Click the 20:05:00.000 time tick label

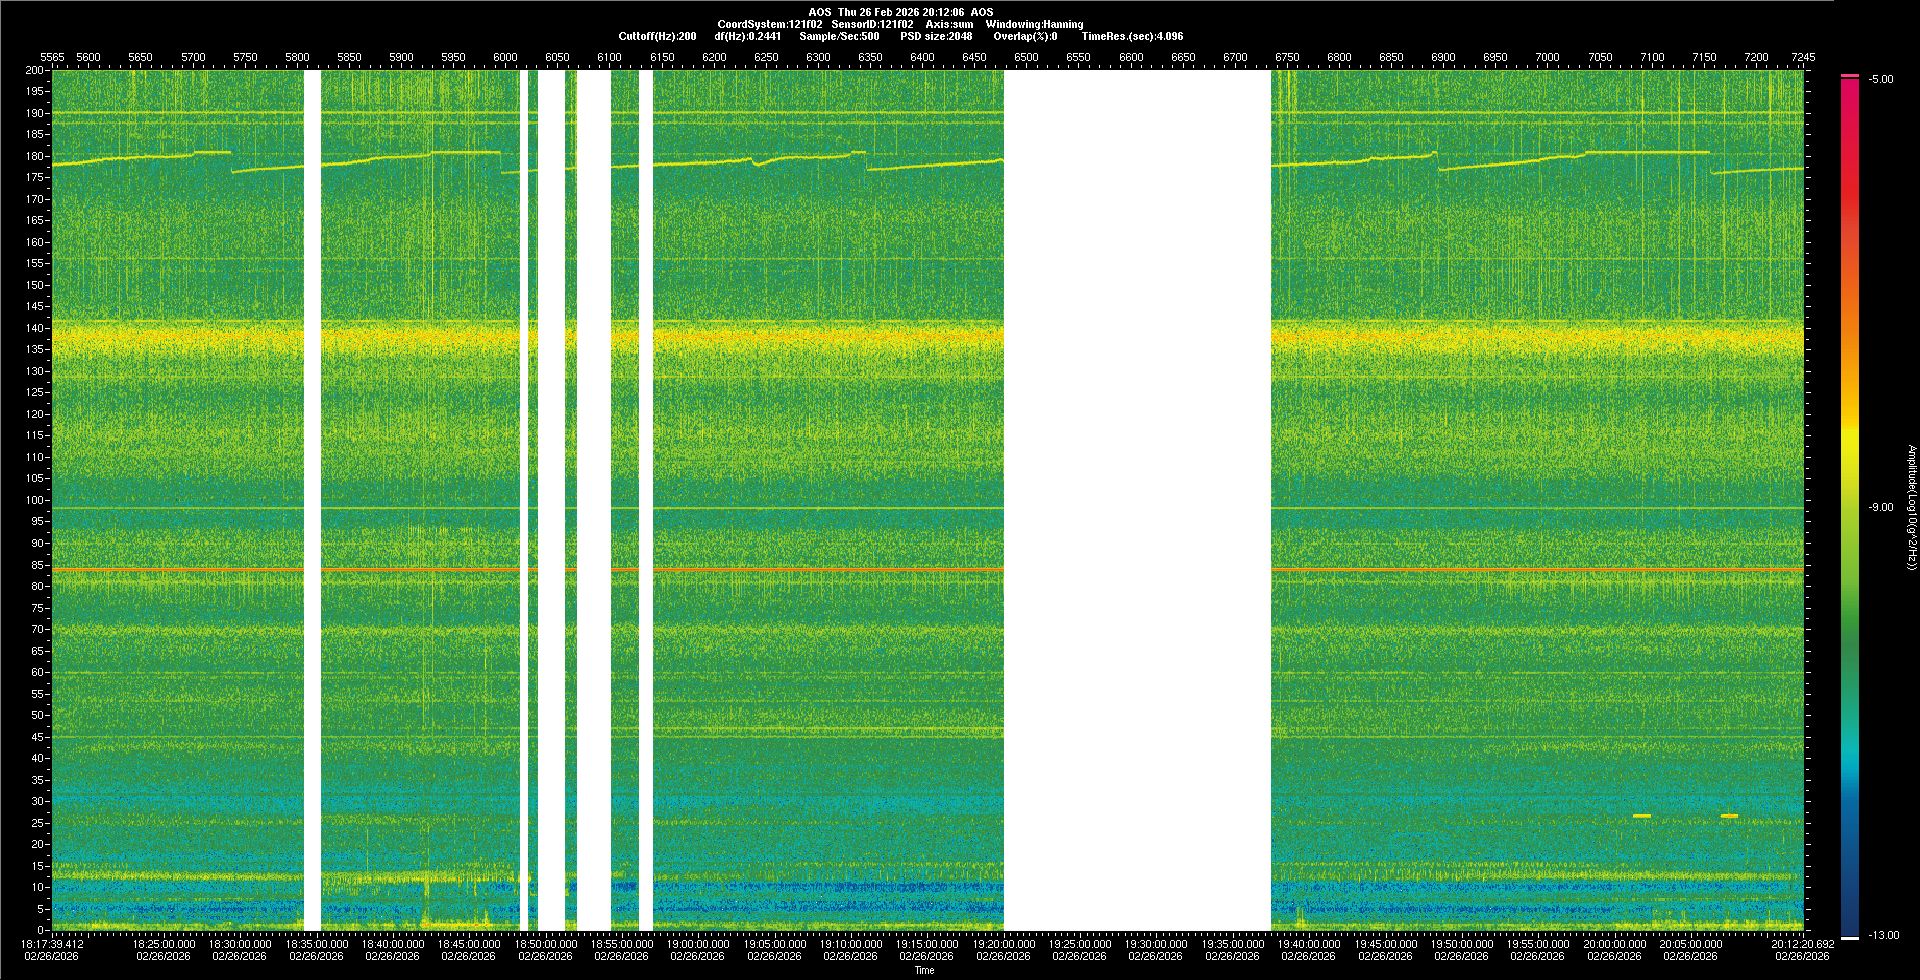pyautogui.click(x=1690, y=944)
